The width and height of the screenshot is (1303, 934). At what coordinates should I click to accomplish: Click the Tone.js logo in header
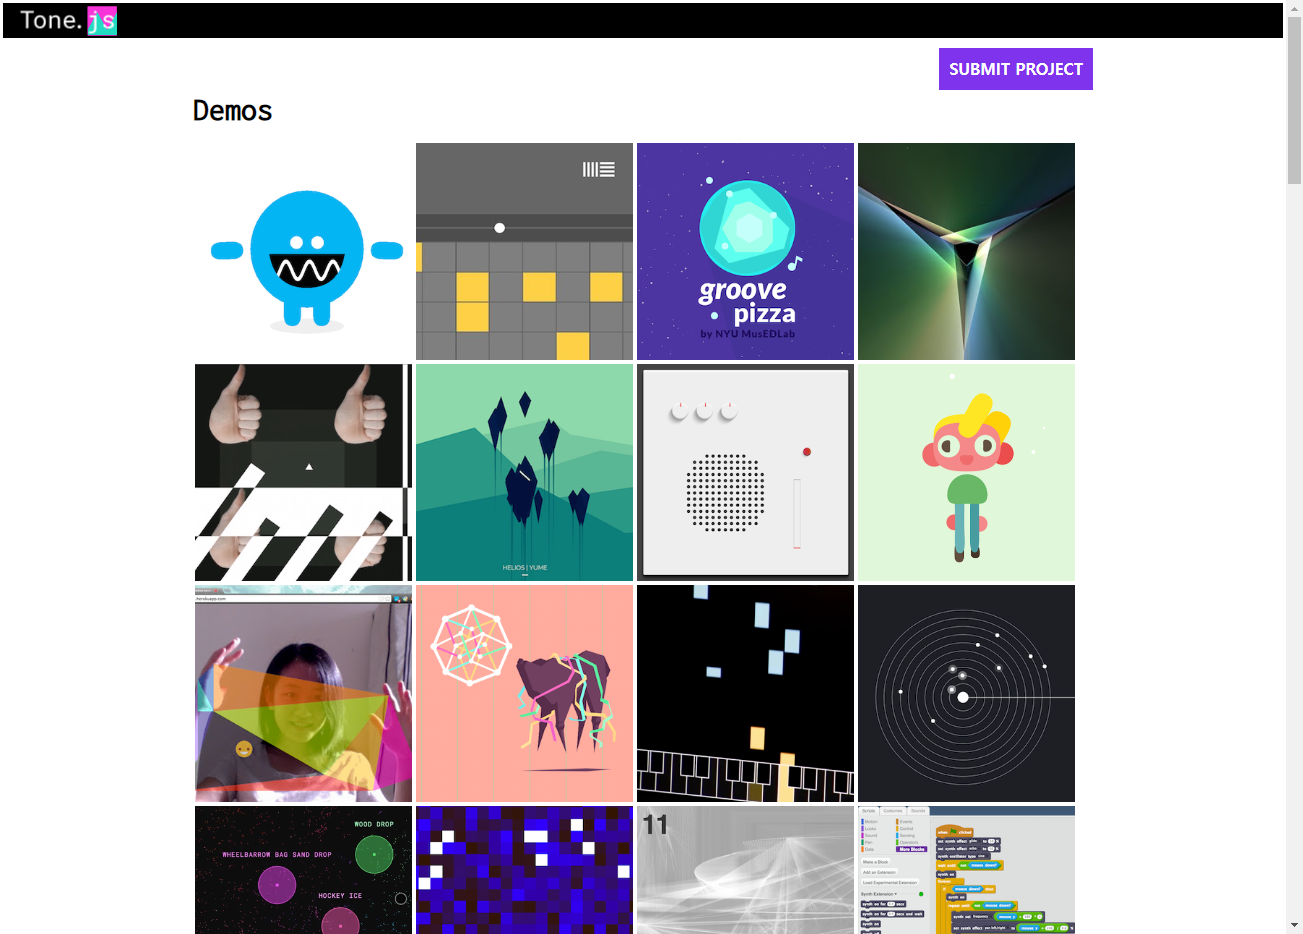68,21
